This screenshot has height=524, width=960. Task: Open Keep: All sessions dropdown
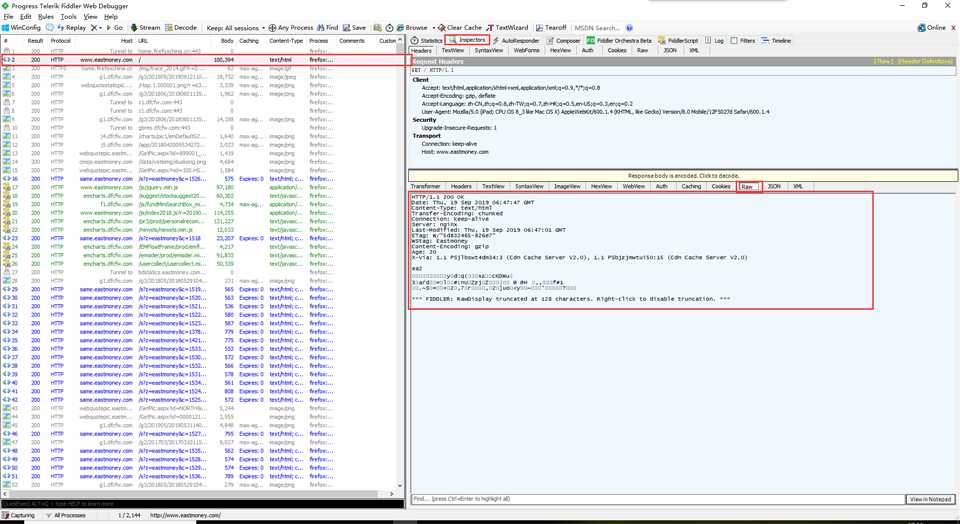click(236, 28)
